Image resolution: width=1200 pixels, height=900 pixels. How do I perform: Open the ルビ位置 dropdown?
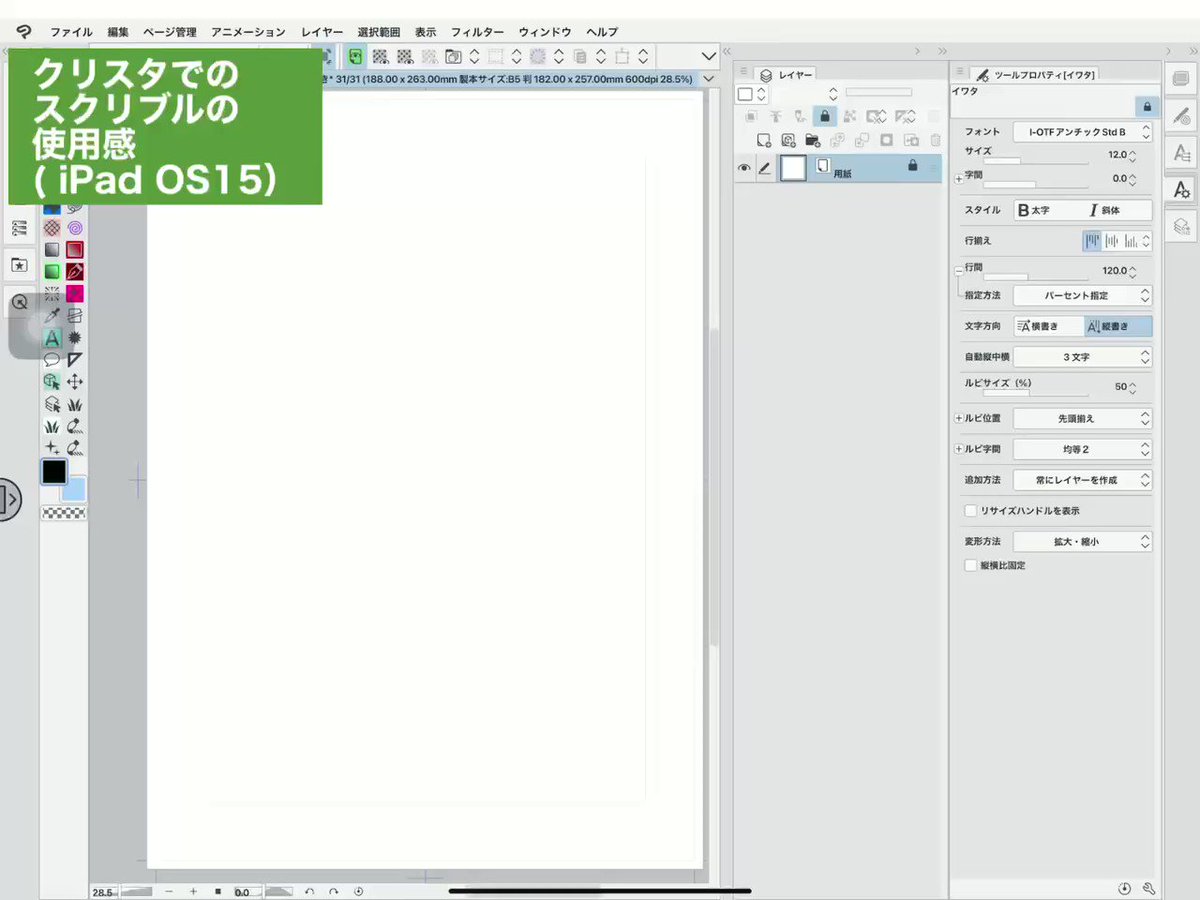[1083, 419]
